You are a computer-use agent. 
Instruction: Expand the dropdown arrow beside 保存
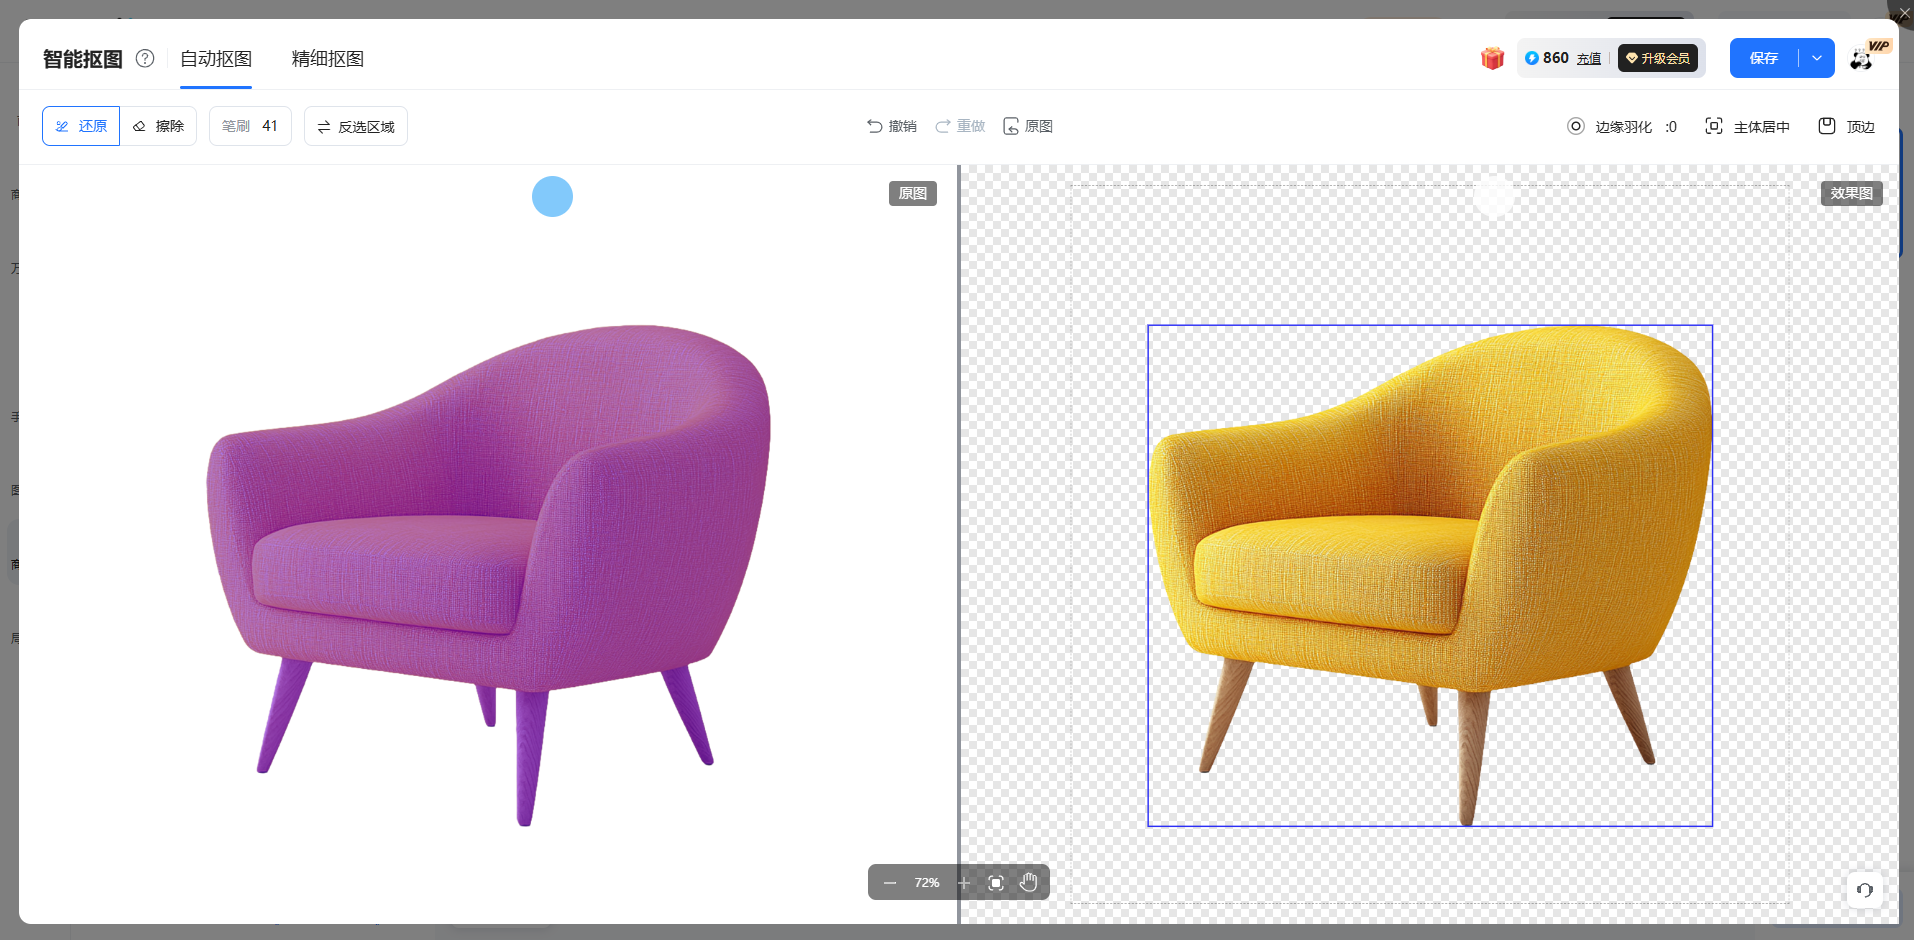click(x=1817, y=58)
